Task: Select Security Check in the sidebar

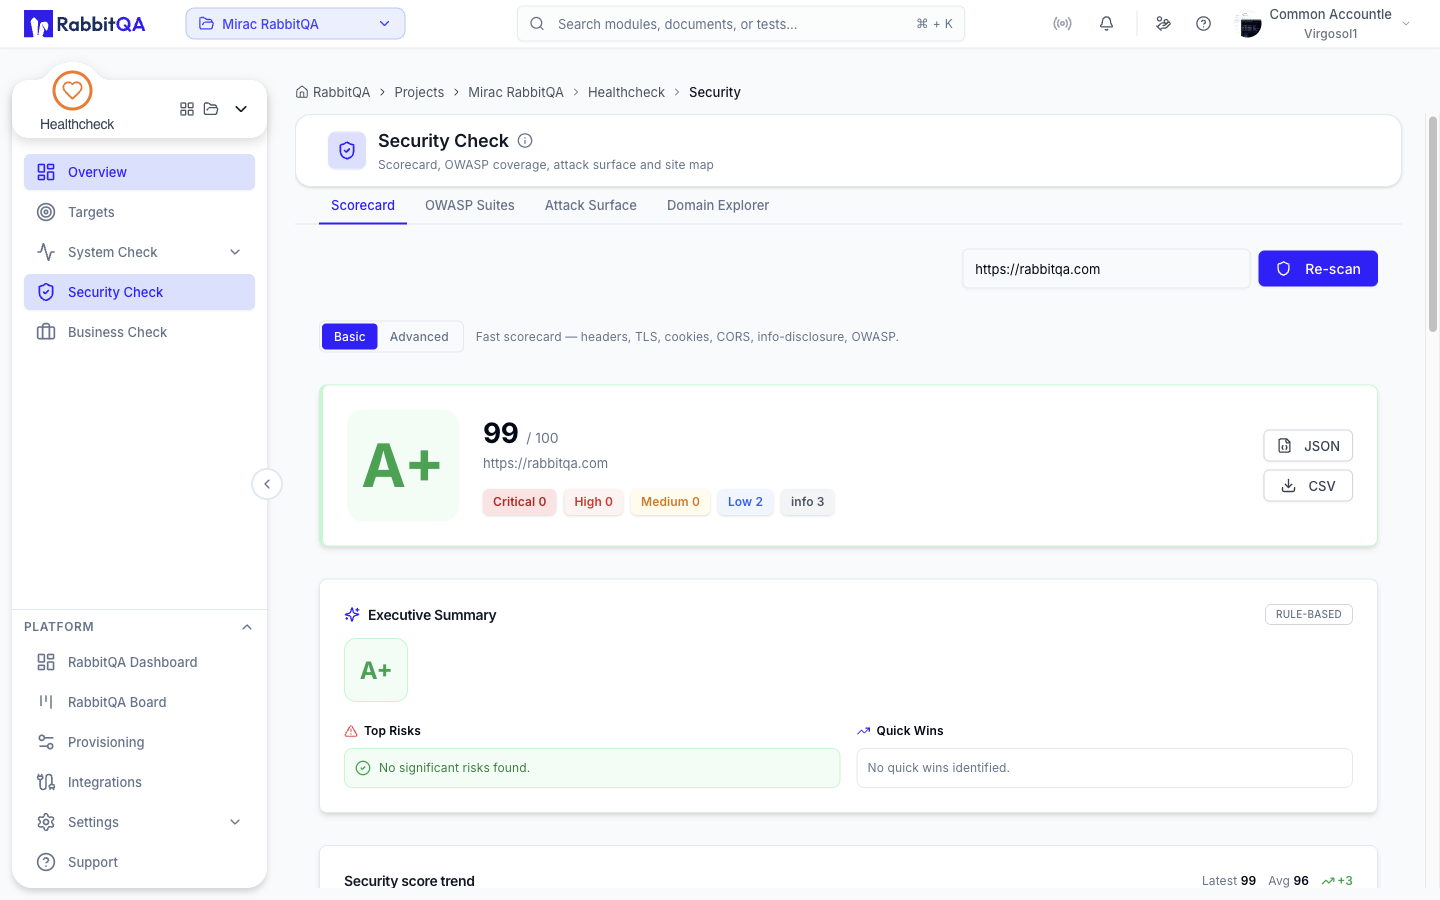Action: (x=139, y=292)
